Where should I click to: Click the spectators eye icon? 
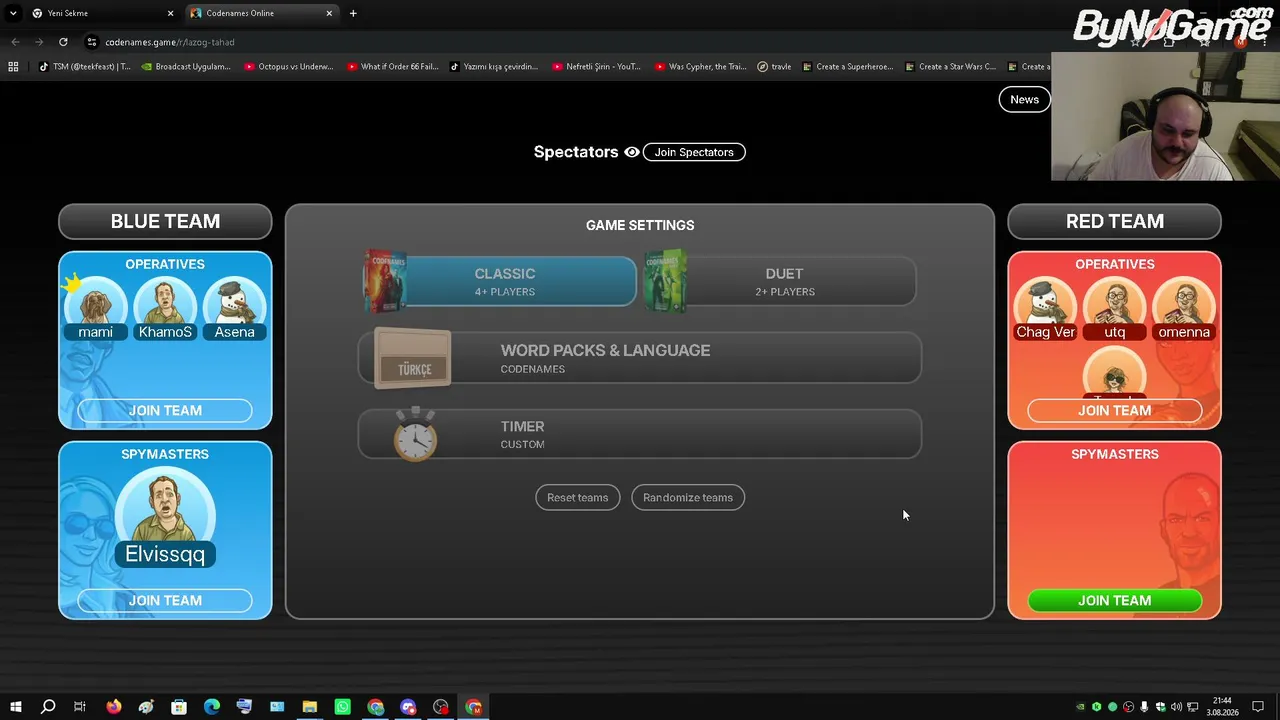coord(632,152)
